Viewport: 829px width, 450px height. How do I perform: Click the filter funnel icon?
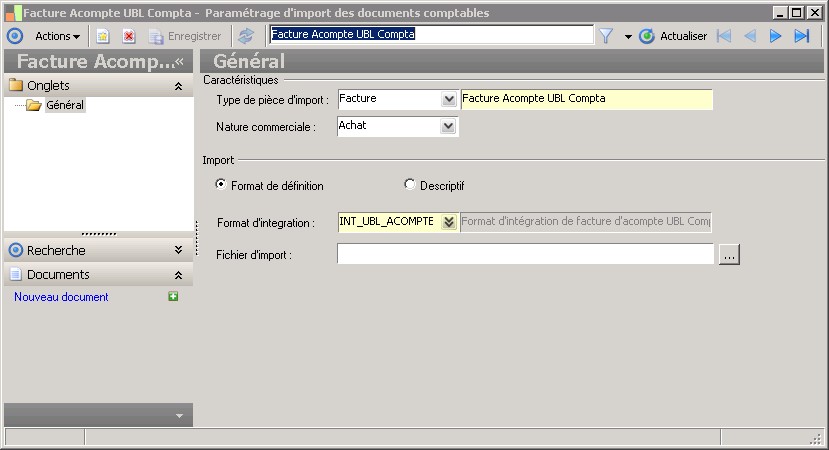606,36
